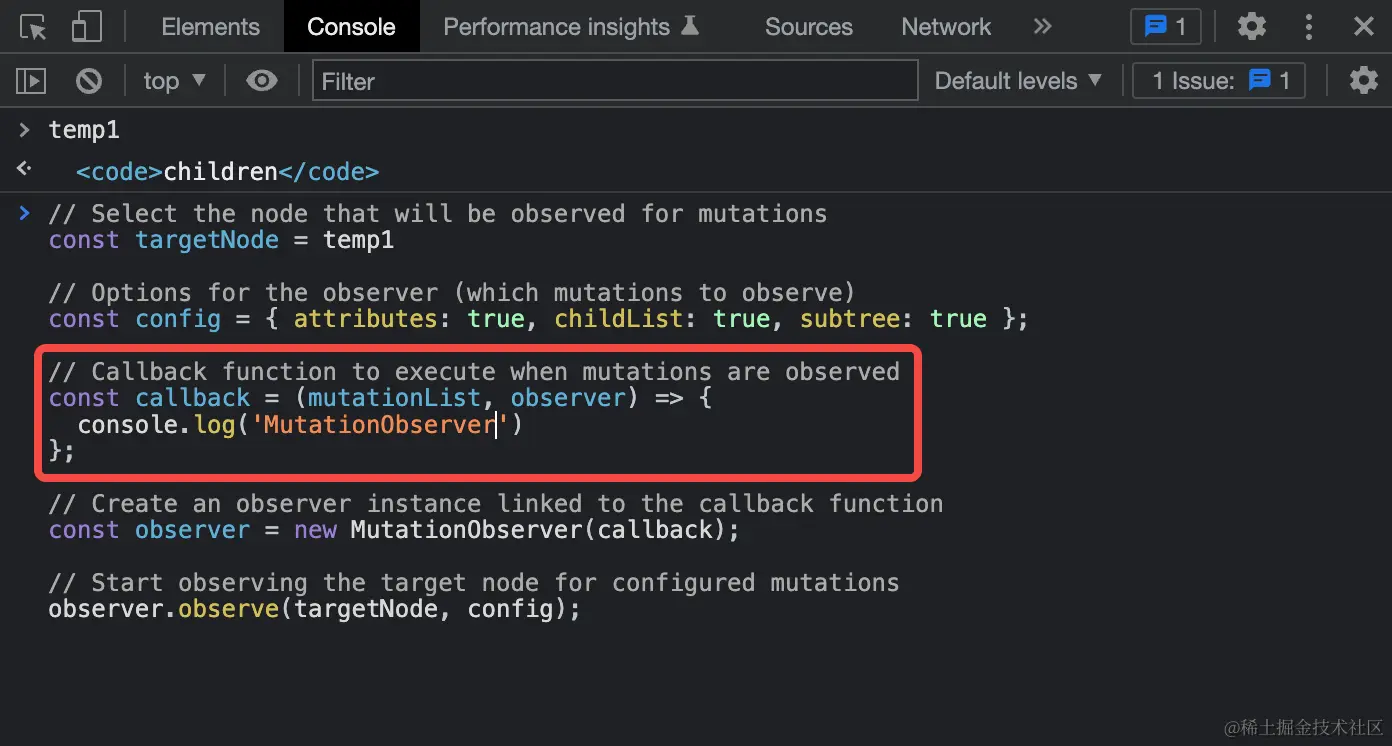The height and width of the screenshot is (746, 1392).
Task: Close the DevTools panel
Action: [x=1363, y=27]
